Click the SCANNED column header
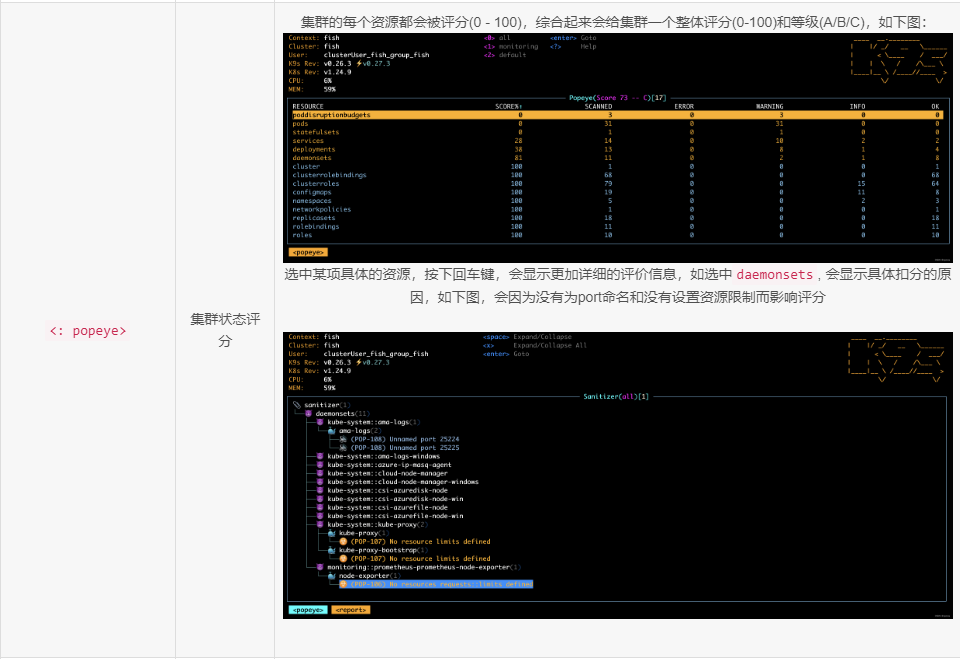Viewport: 960px width, 659px height. 598,107
